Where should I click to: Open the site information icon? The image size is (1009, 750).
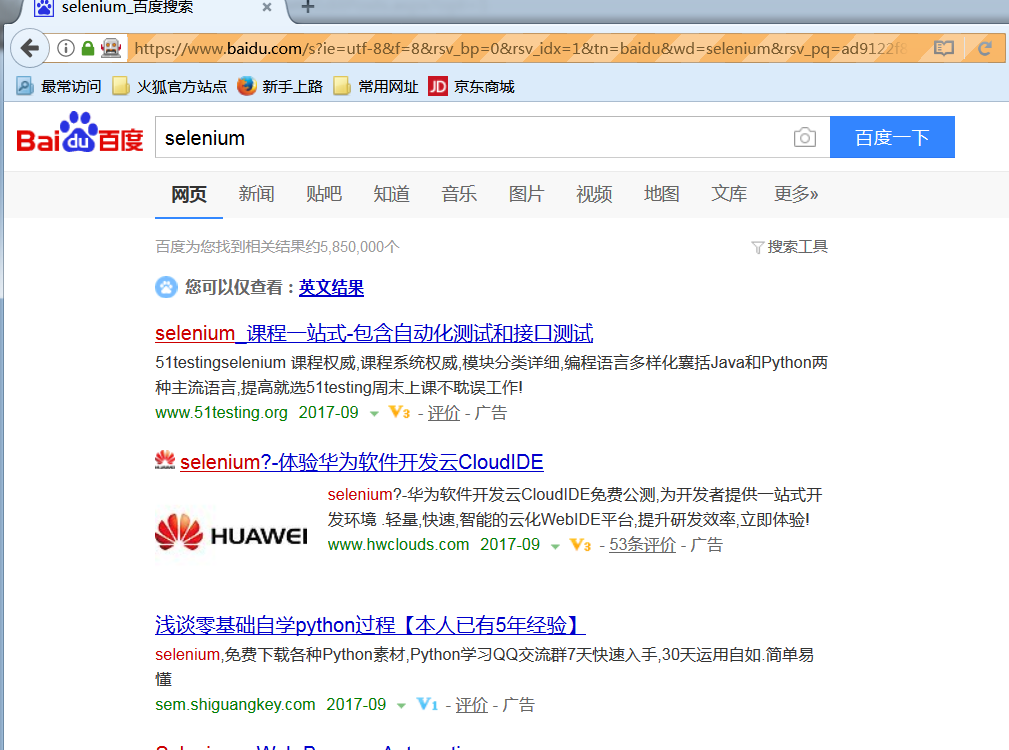[x=66, y=48]
